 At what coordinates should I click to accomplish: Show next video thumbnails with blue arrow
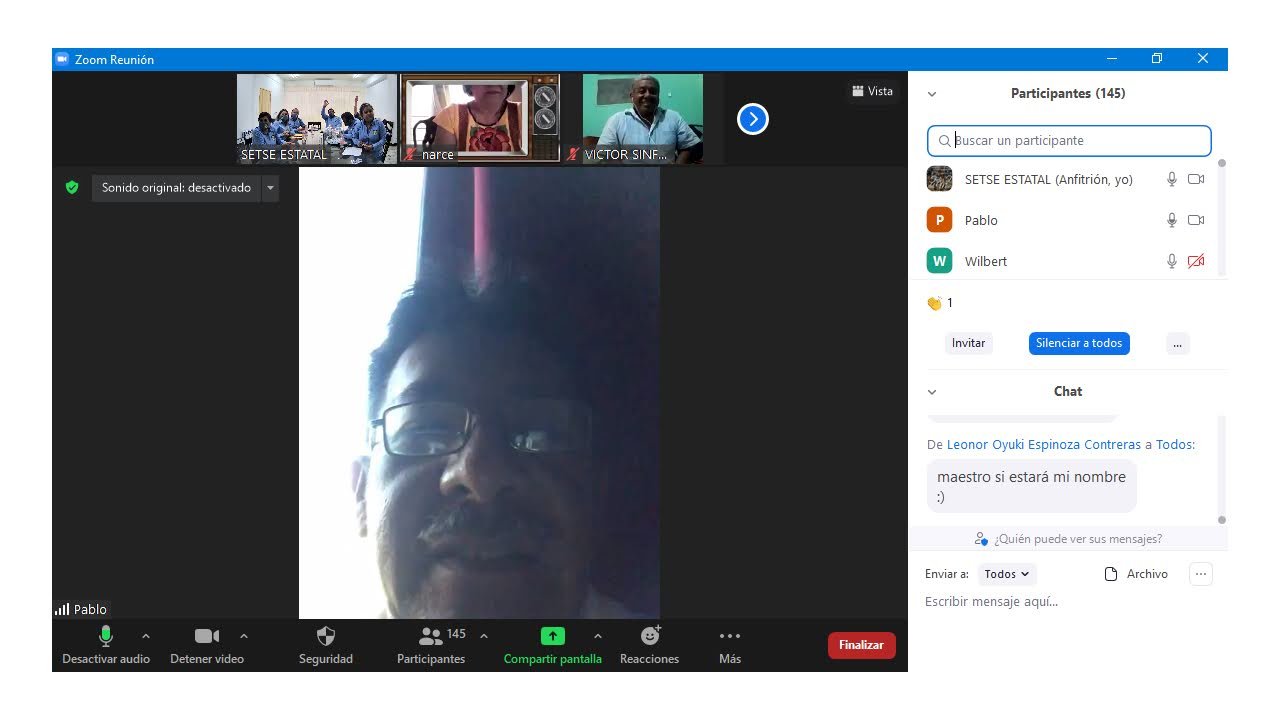click(x=752, y=119)
